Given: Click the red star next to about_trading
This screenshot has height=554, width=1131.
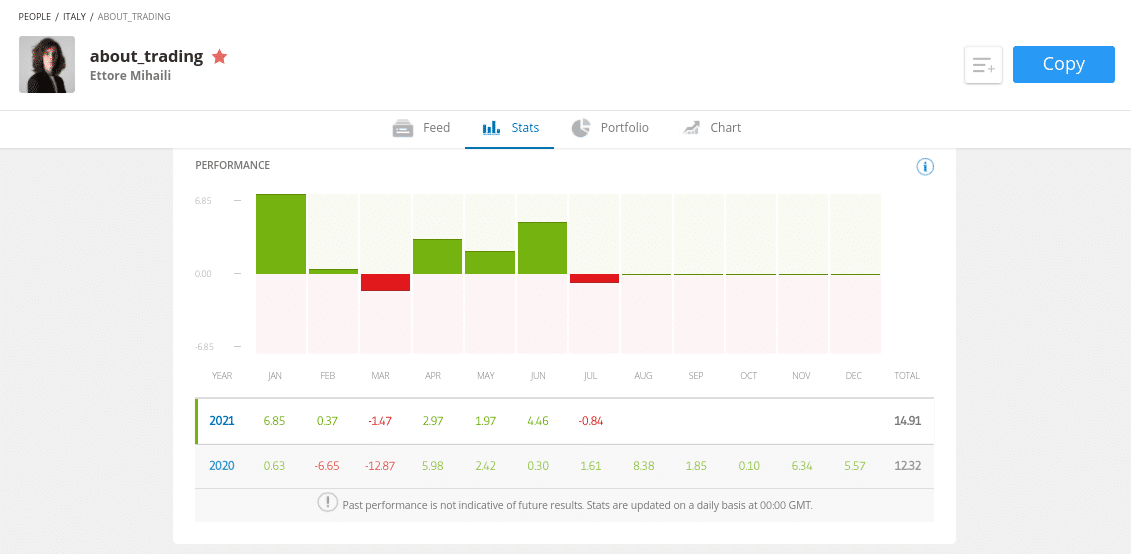Looking at the screenshot, I should pyautogui.click(x=220, y=56).
